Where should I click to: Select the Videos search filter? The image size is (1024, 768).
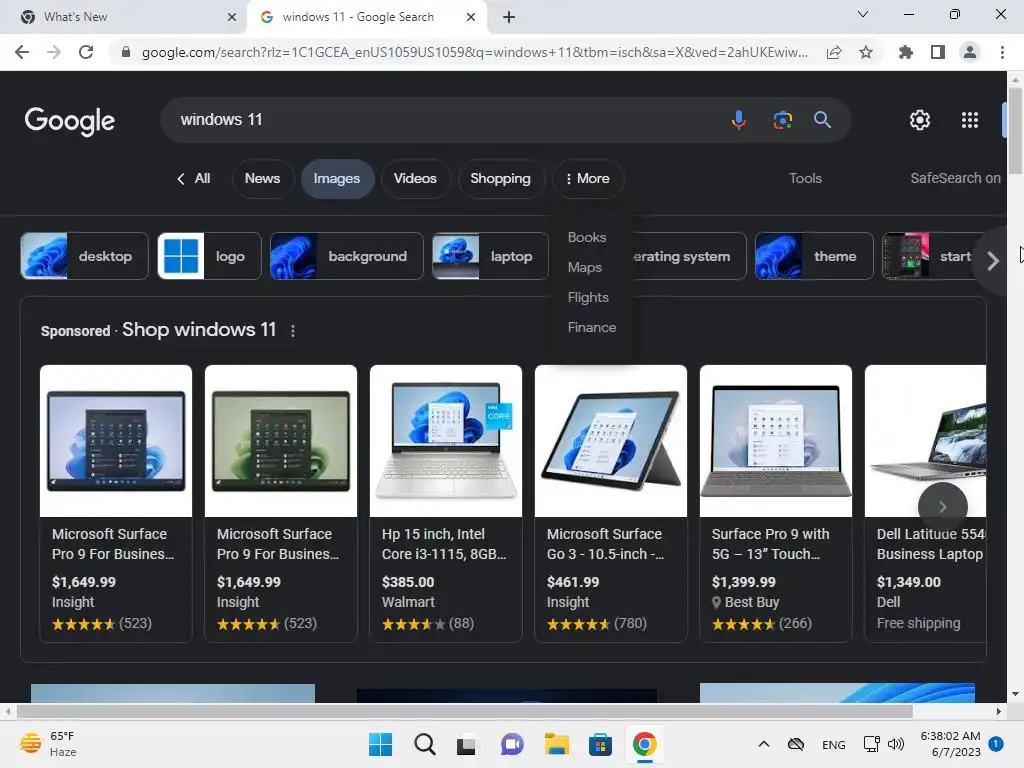click(x=415, y=178)
